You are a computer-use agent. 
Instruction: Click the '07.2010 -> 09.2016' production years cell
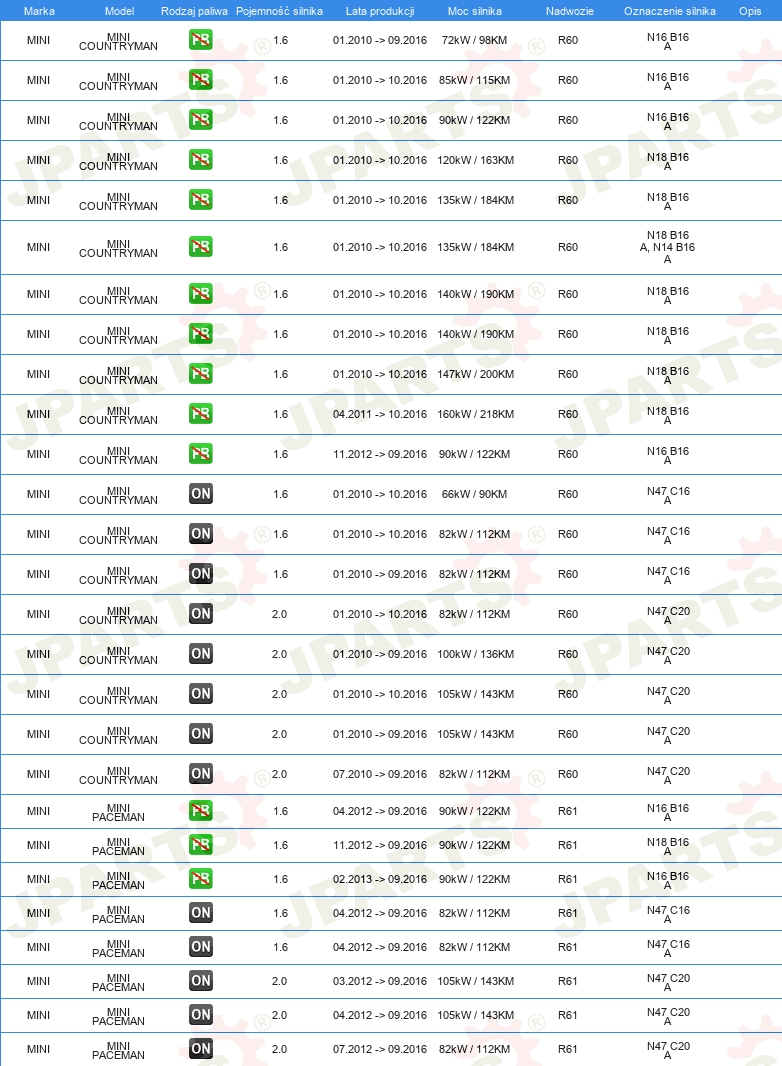pos(380,774)
